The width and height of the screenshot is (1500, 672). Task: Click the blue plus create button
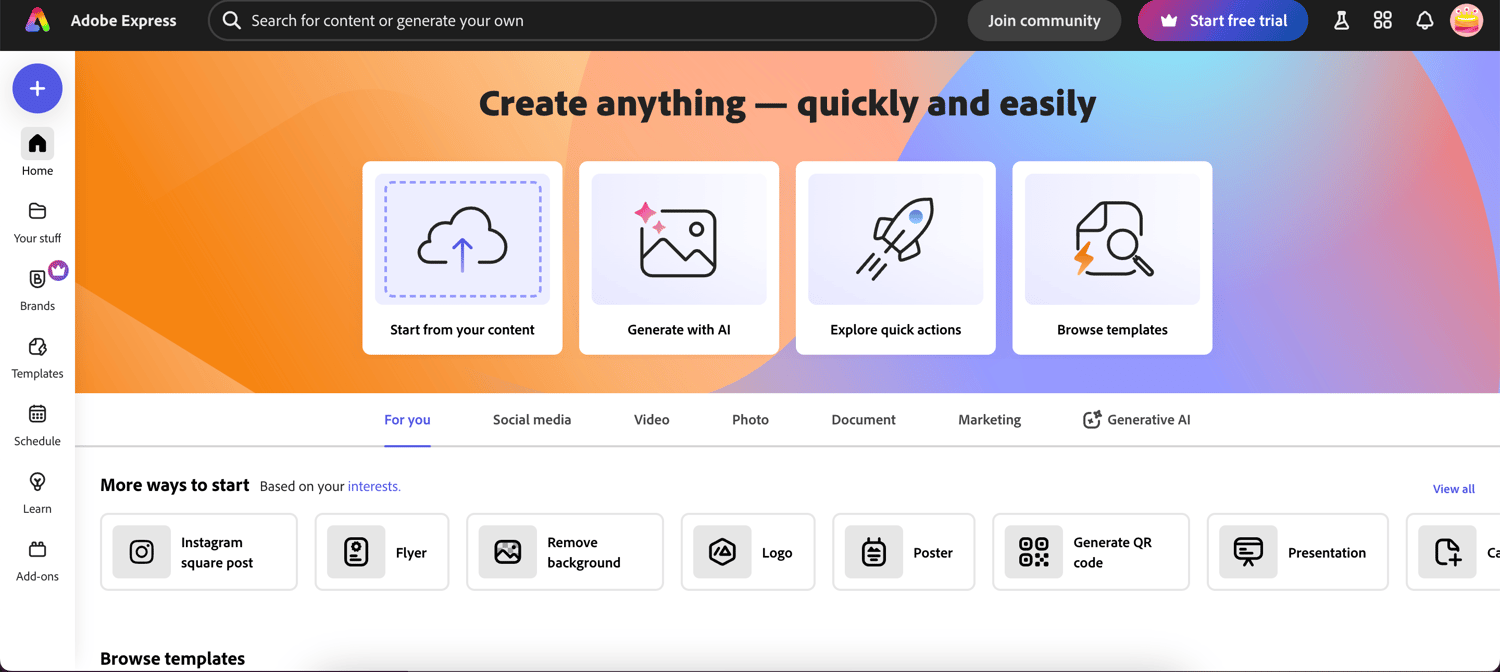[37, 89]
